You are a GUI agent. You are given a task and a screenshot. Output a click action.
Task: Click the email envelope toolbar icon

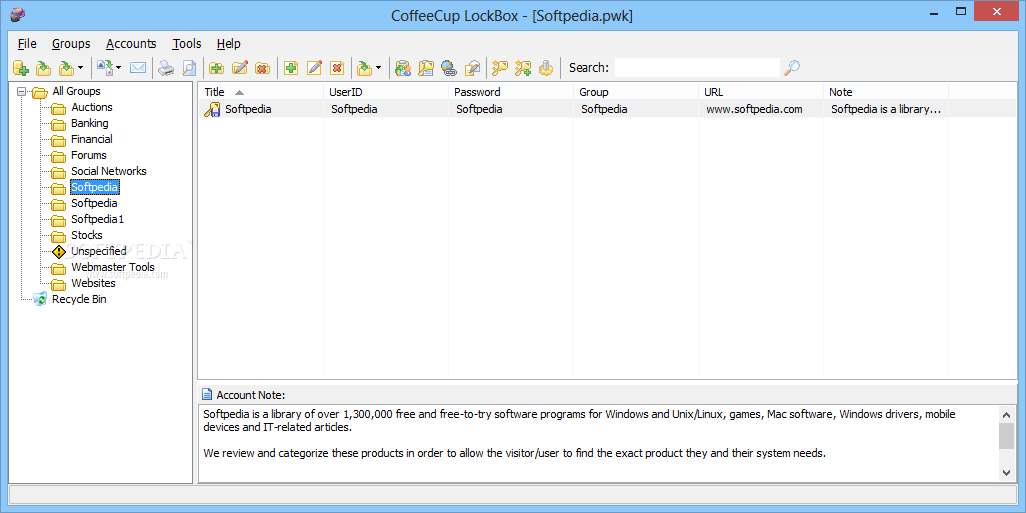(137, 67)
